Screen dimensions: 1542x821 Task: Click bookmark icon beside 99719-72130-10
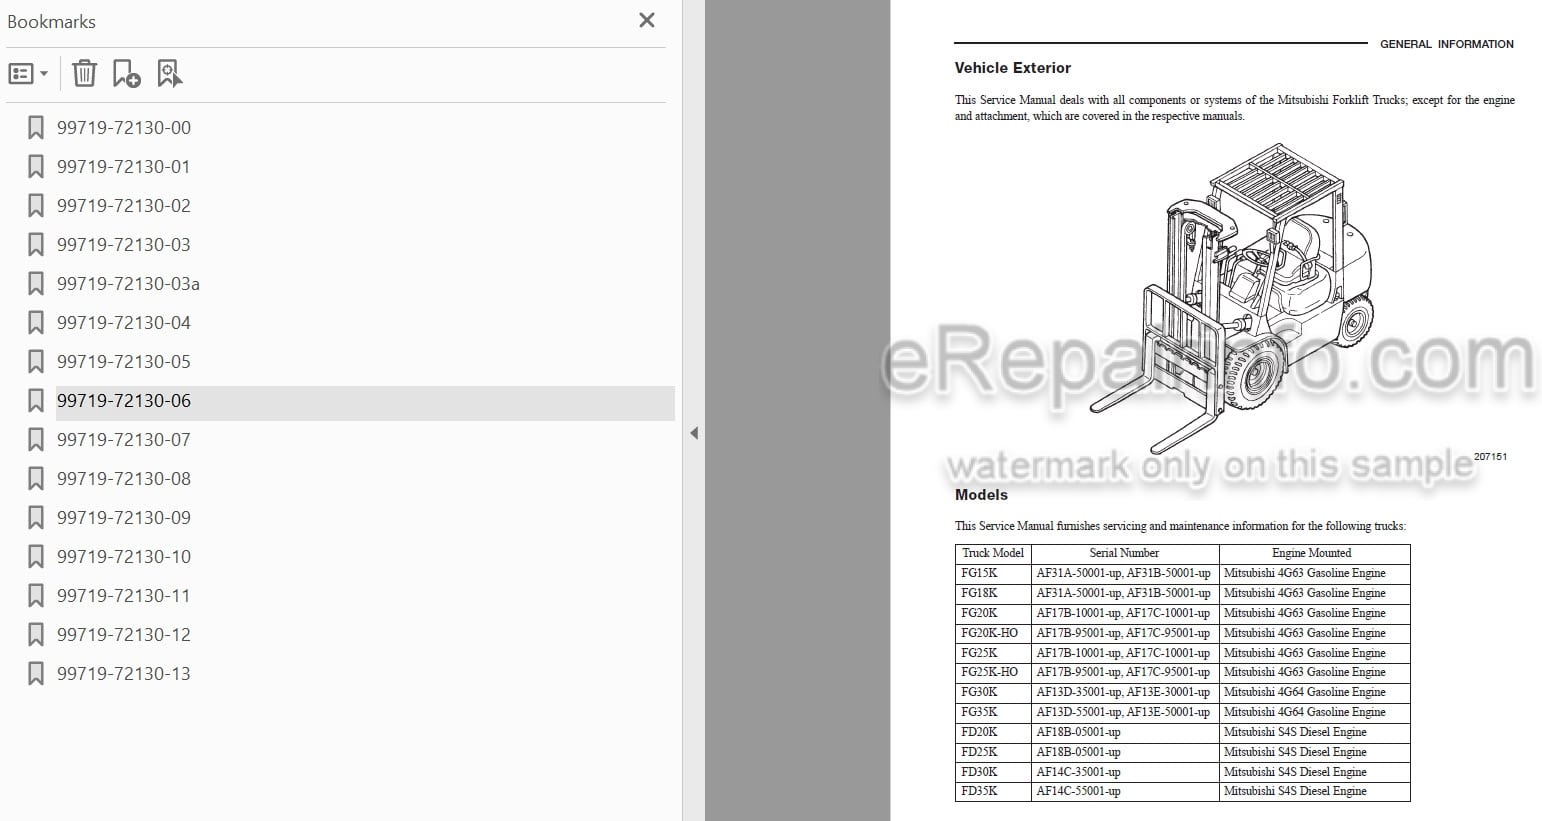[x=36, y=556]
